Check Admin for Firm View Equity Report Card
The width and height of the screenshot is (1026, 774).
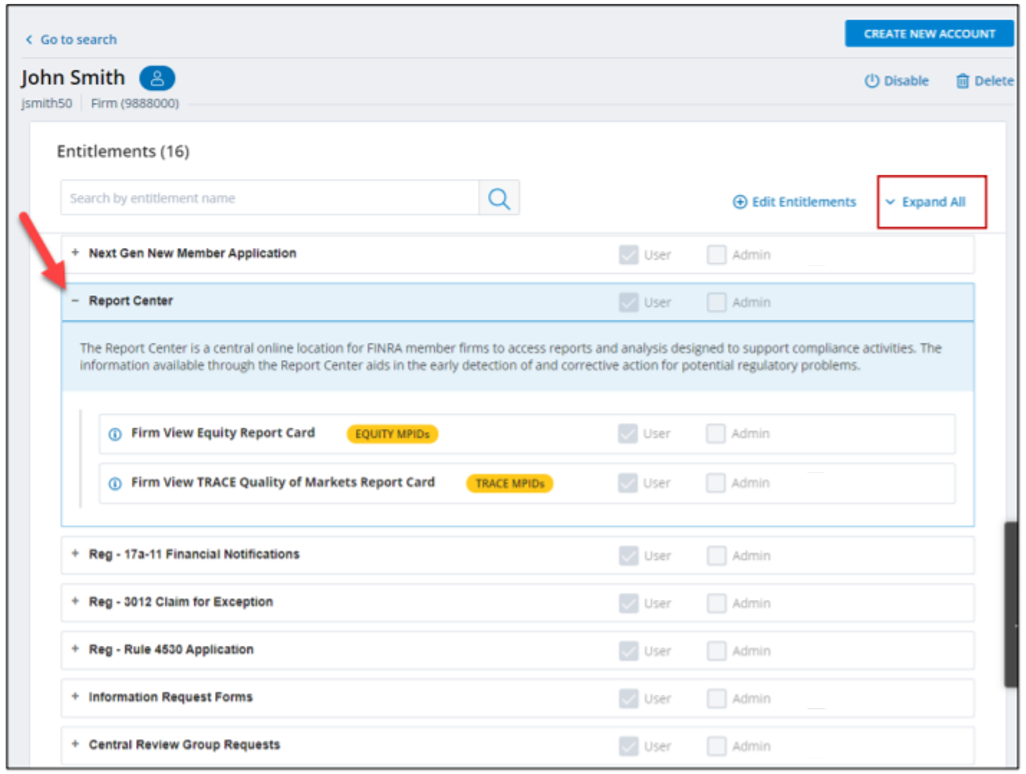(x=717, y=433)
